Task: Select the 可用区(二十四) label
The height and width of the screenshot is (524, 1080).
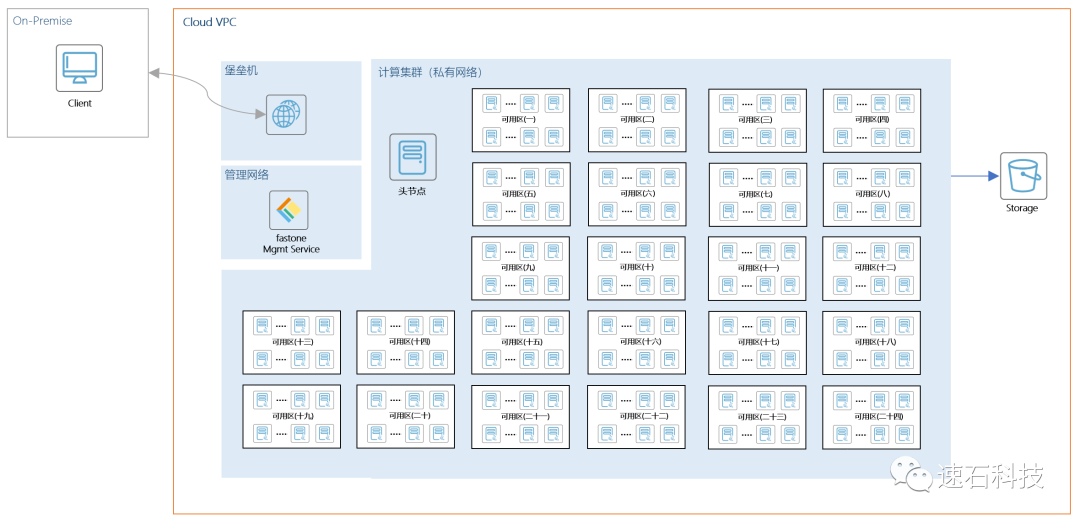Action: [x=879, y=416]
